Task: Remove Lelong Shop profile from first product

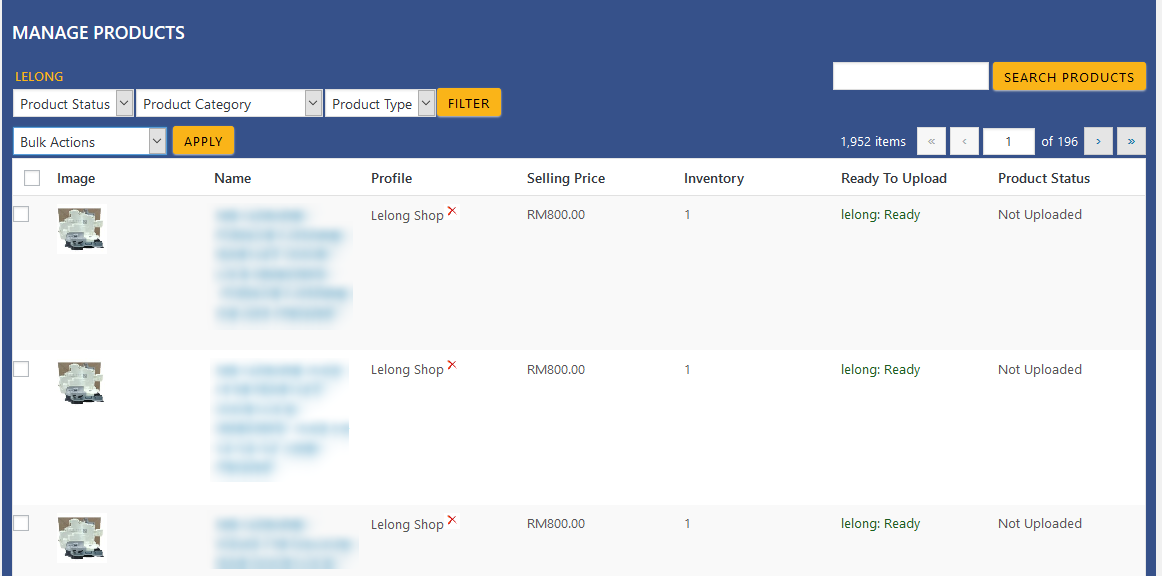Action: tap(452, 211)
